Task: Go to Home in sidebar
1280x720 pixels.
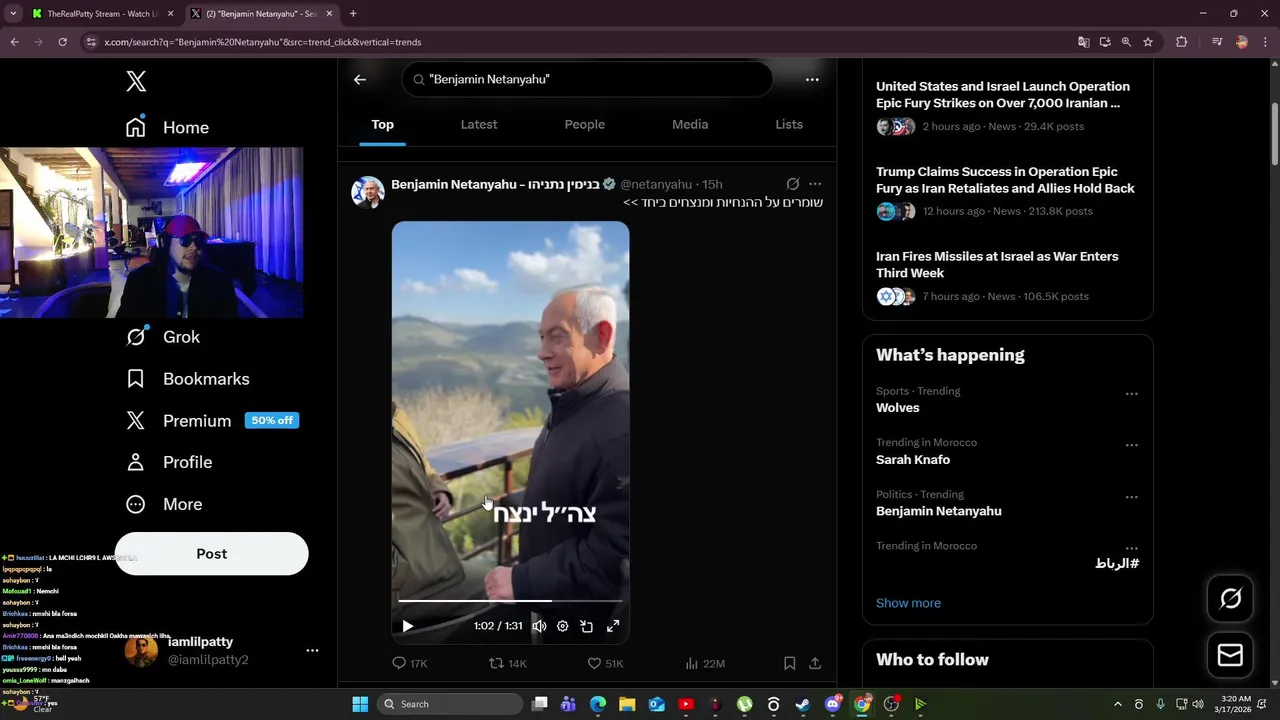Action: [x=167, y=127]
